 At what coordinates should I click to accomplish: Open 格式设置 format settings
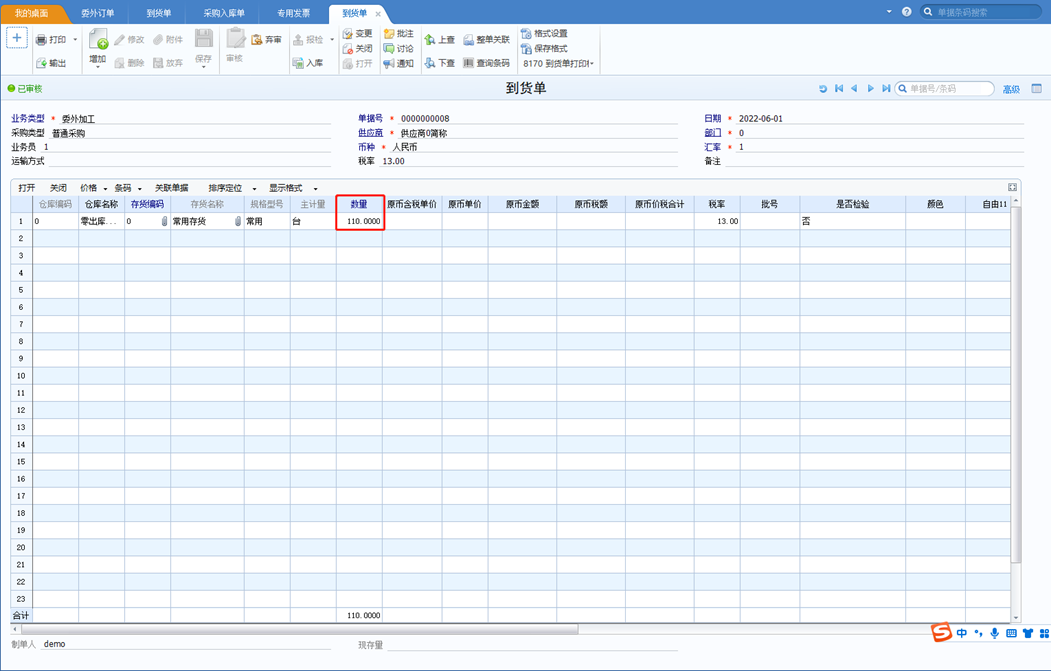pos(544,34)
